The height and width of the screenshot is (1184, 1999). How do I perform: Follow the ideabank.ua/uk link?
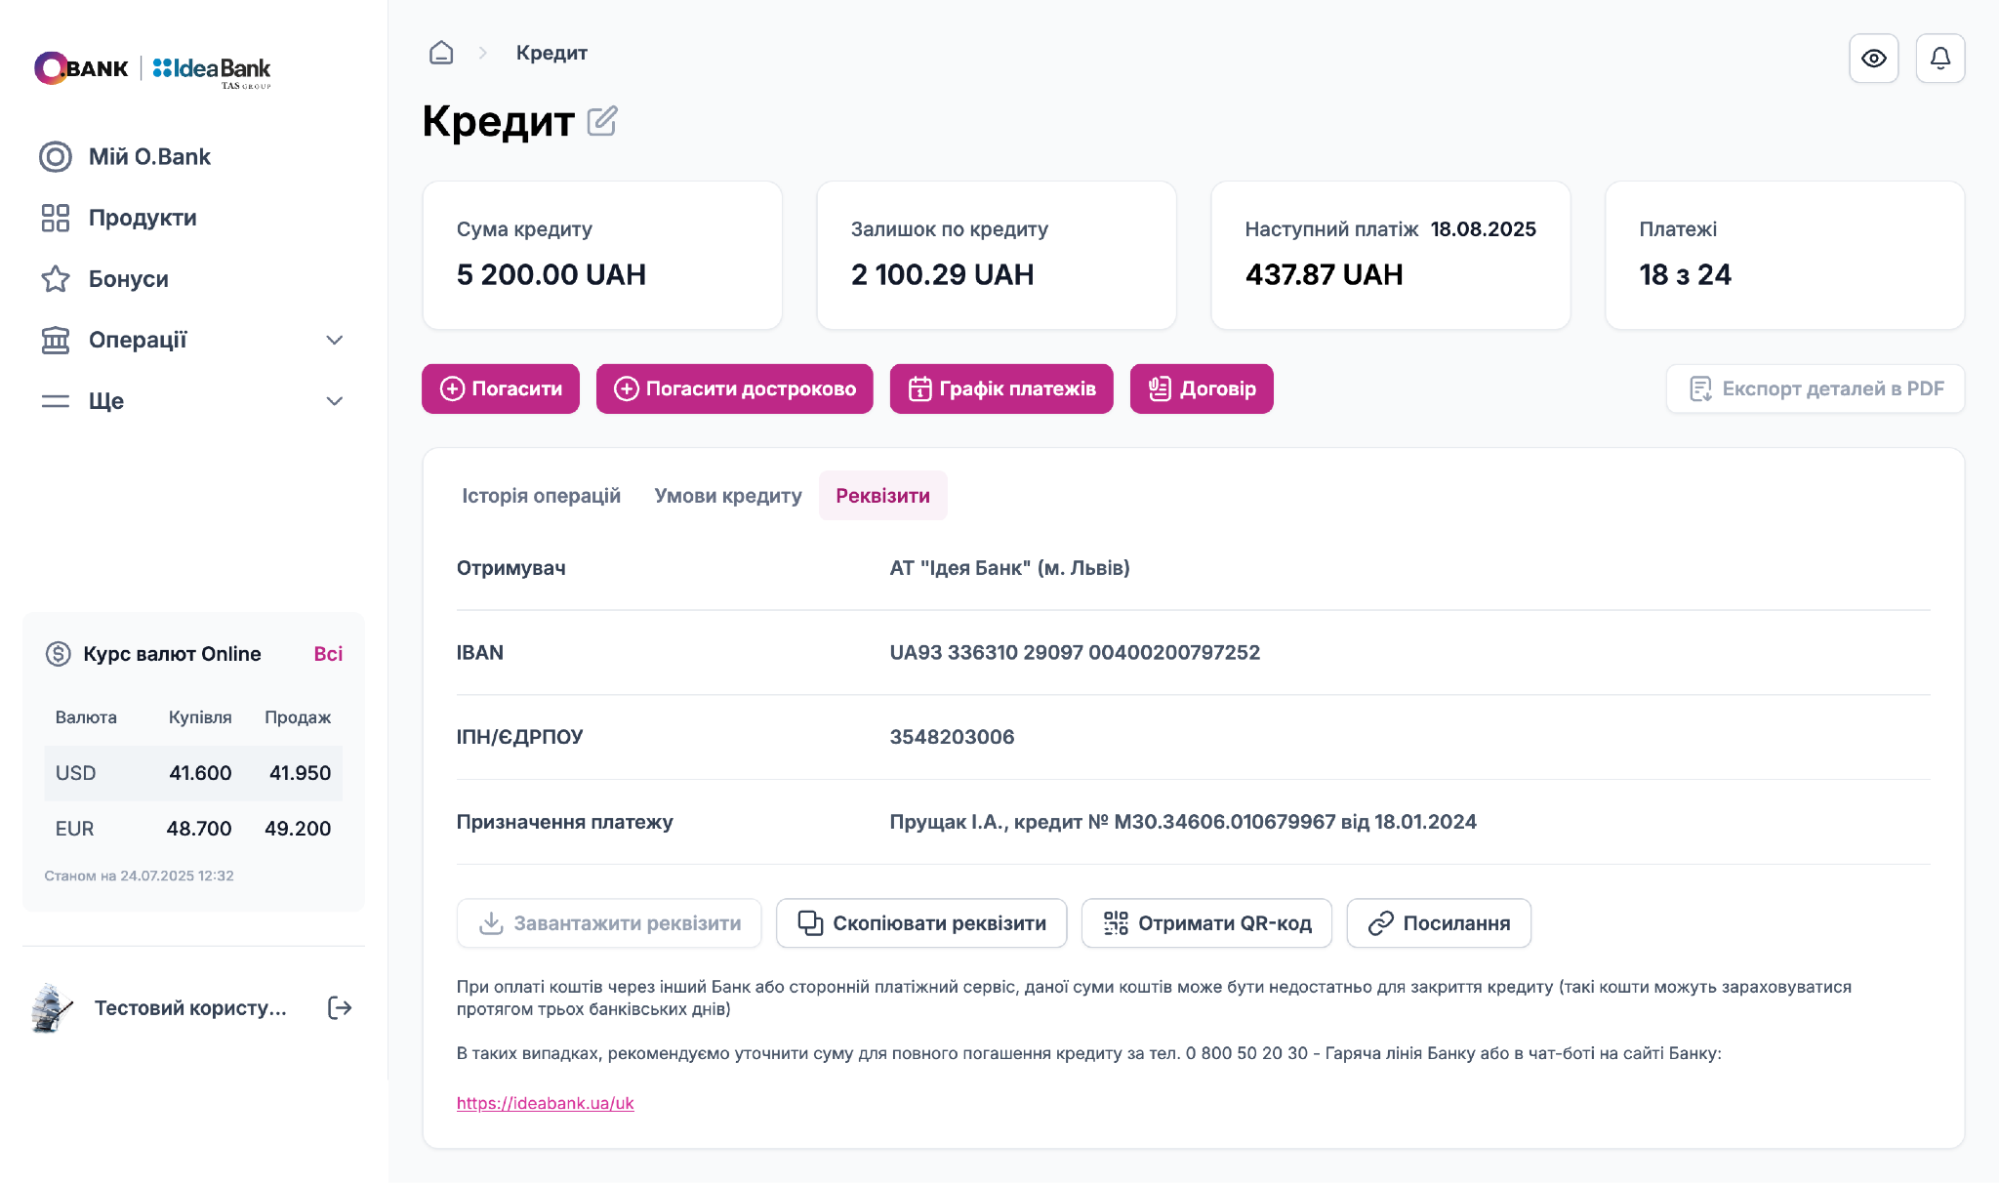pyautogui.click(x=545, y=1103)
